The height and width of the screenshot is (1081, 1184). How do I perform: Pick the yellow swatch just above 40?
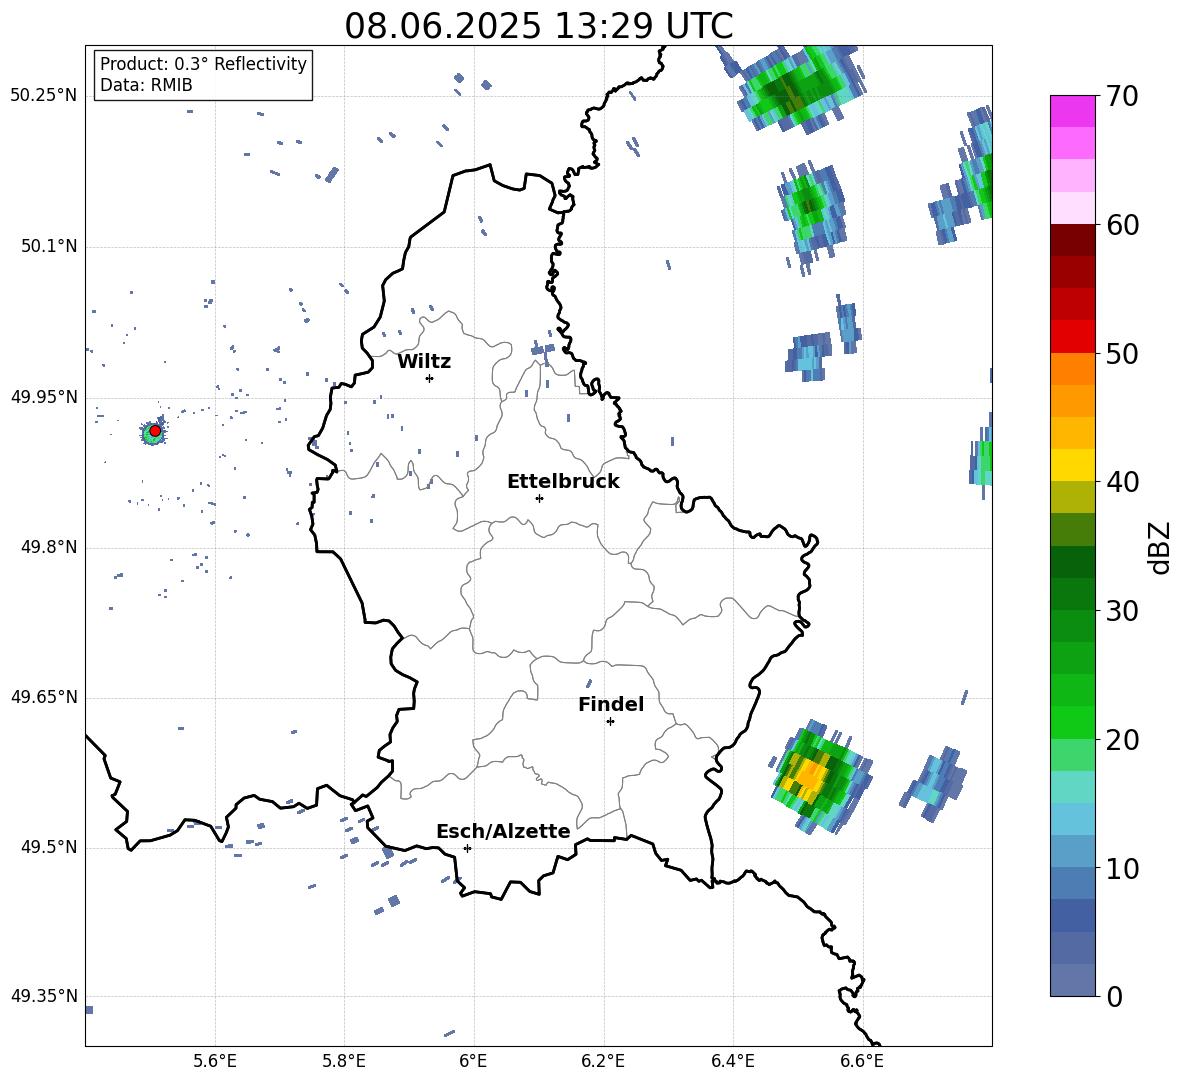[x=1073, y=465]
